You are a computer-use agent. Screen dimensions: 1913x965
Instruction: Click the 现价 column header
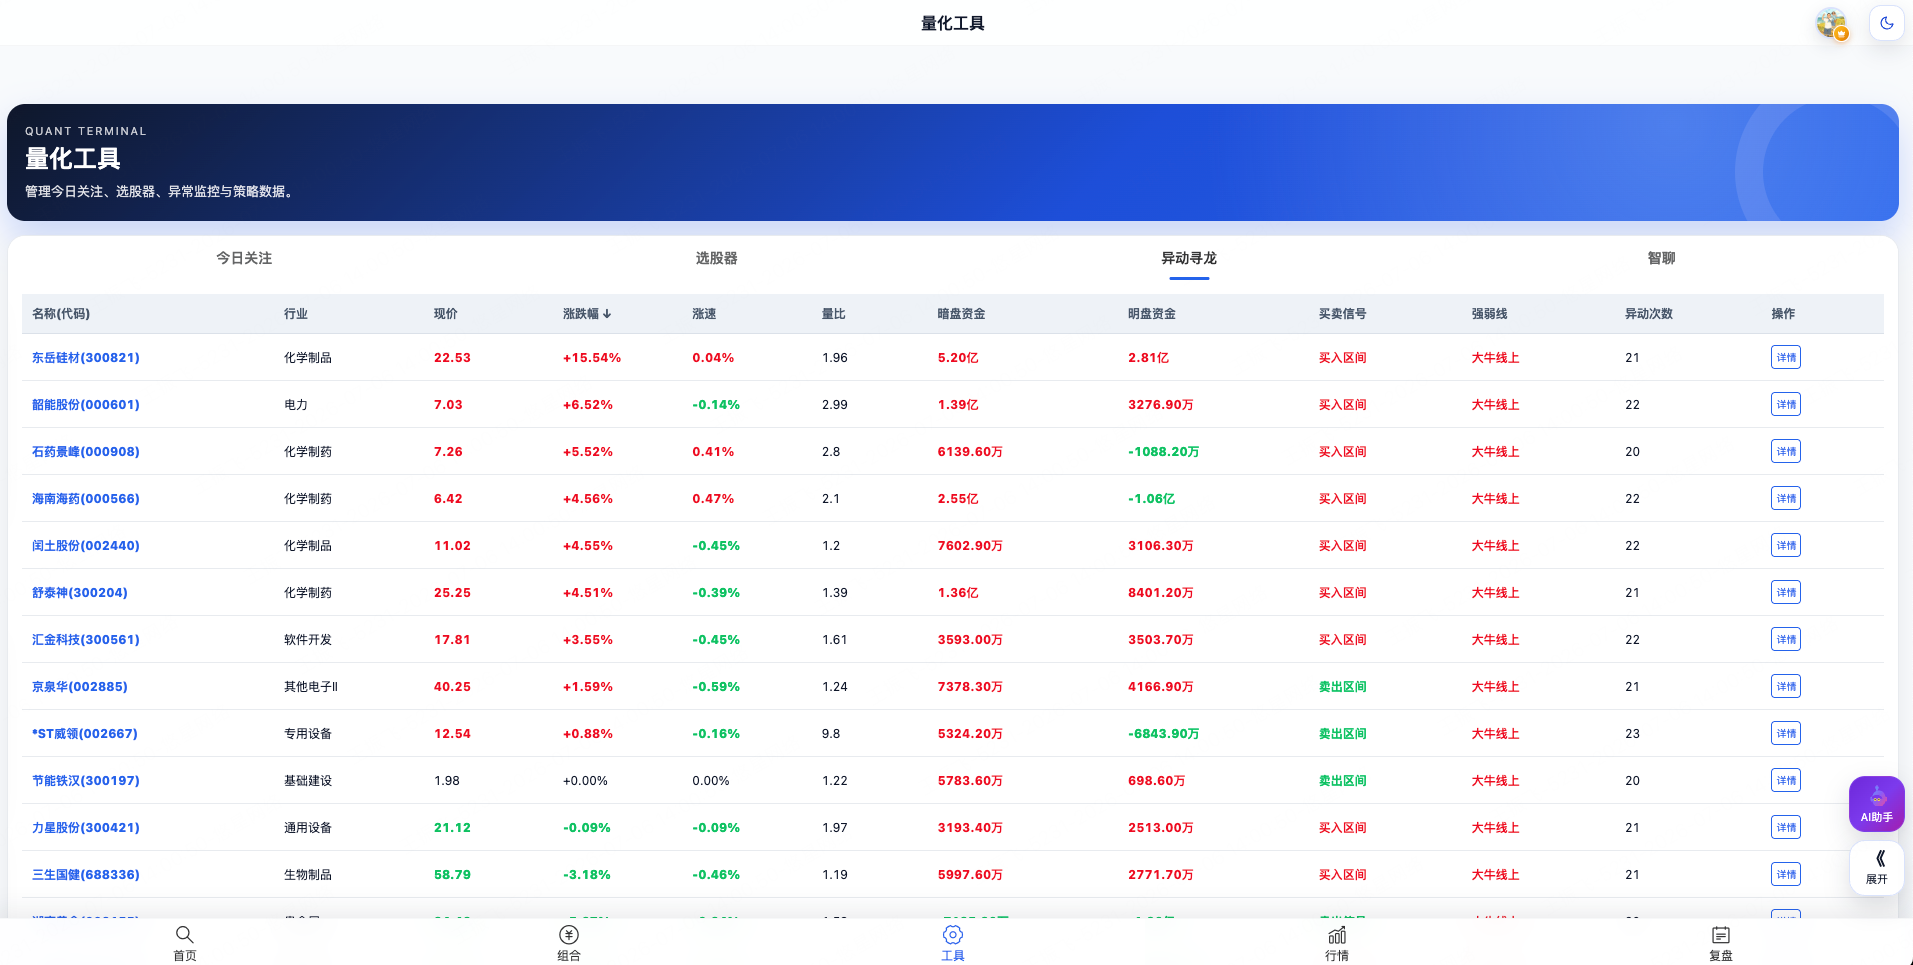tap(446, 314)
